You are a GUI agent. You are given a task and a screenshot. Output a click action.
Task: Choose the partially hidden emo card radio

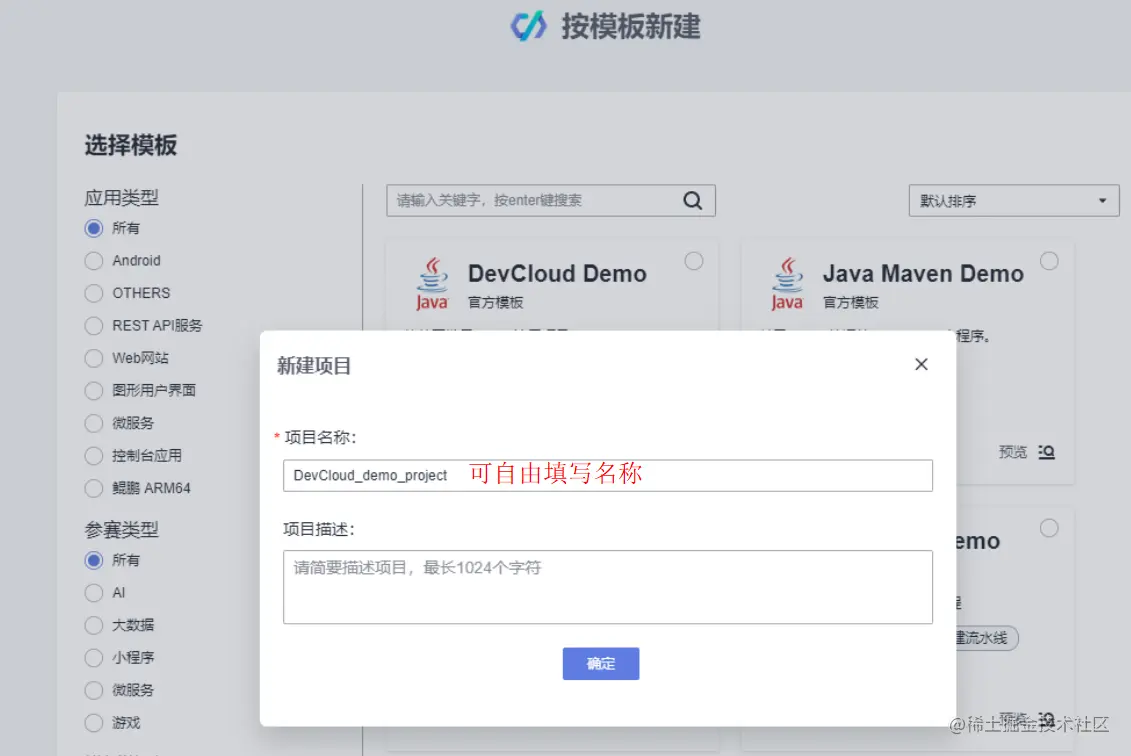coord(1049,528)
